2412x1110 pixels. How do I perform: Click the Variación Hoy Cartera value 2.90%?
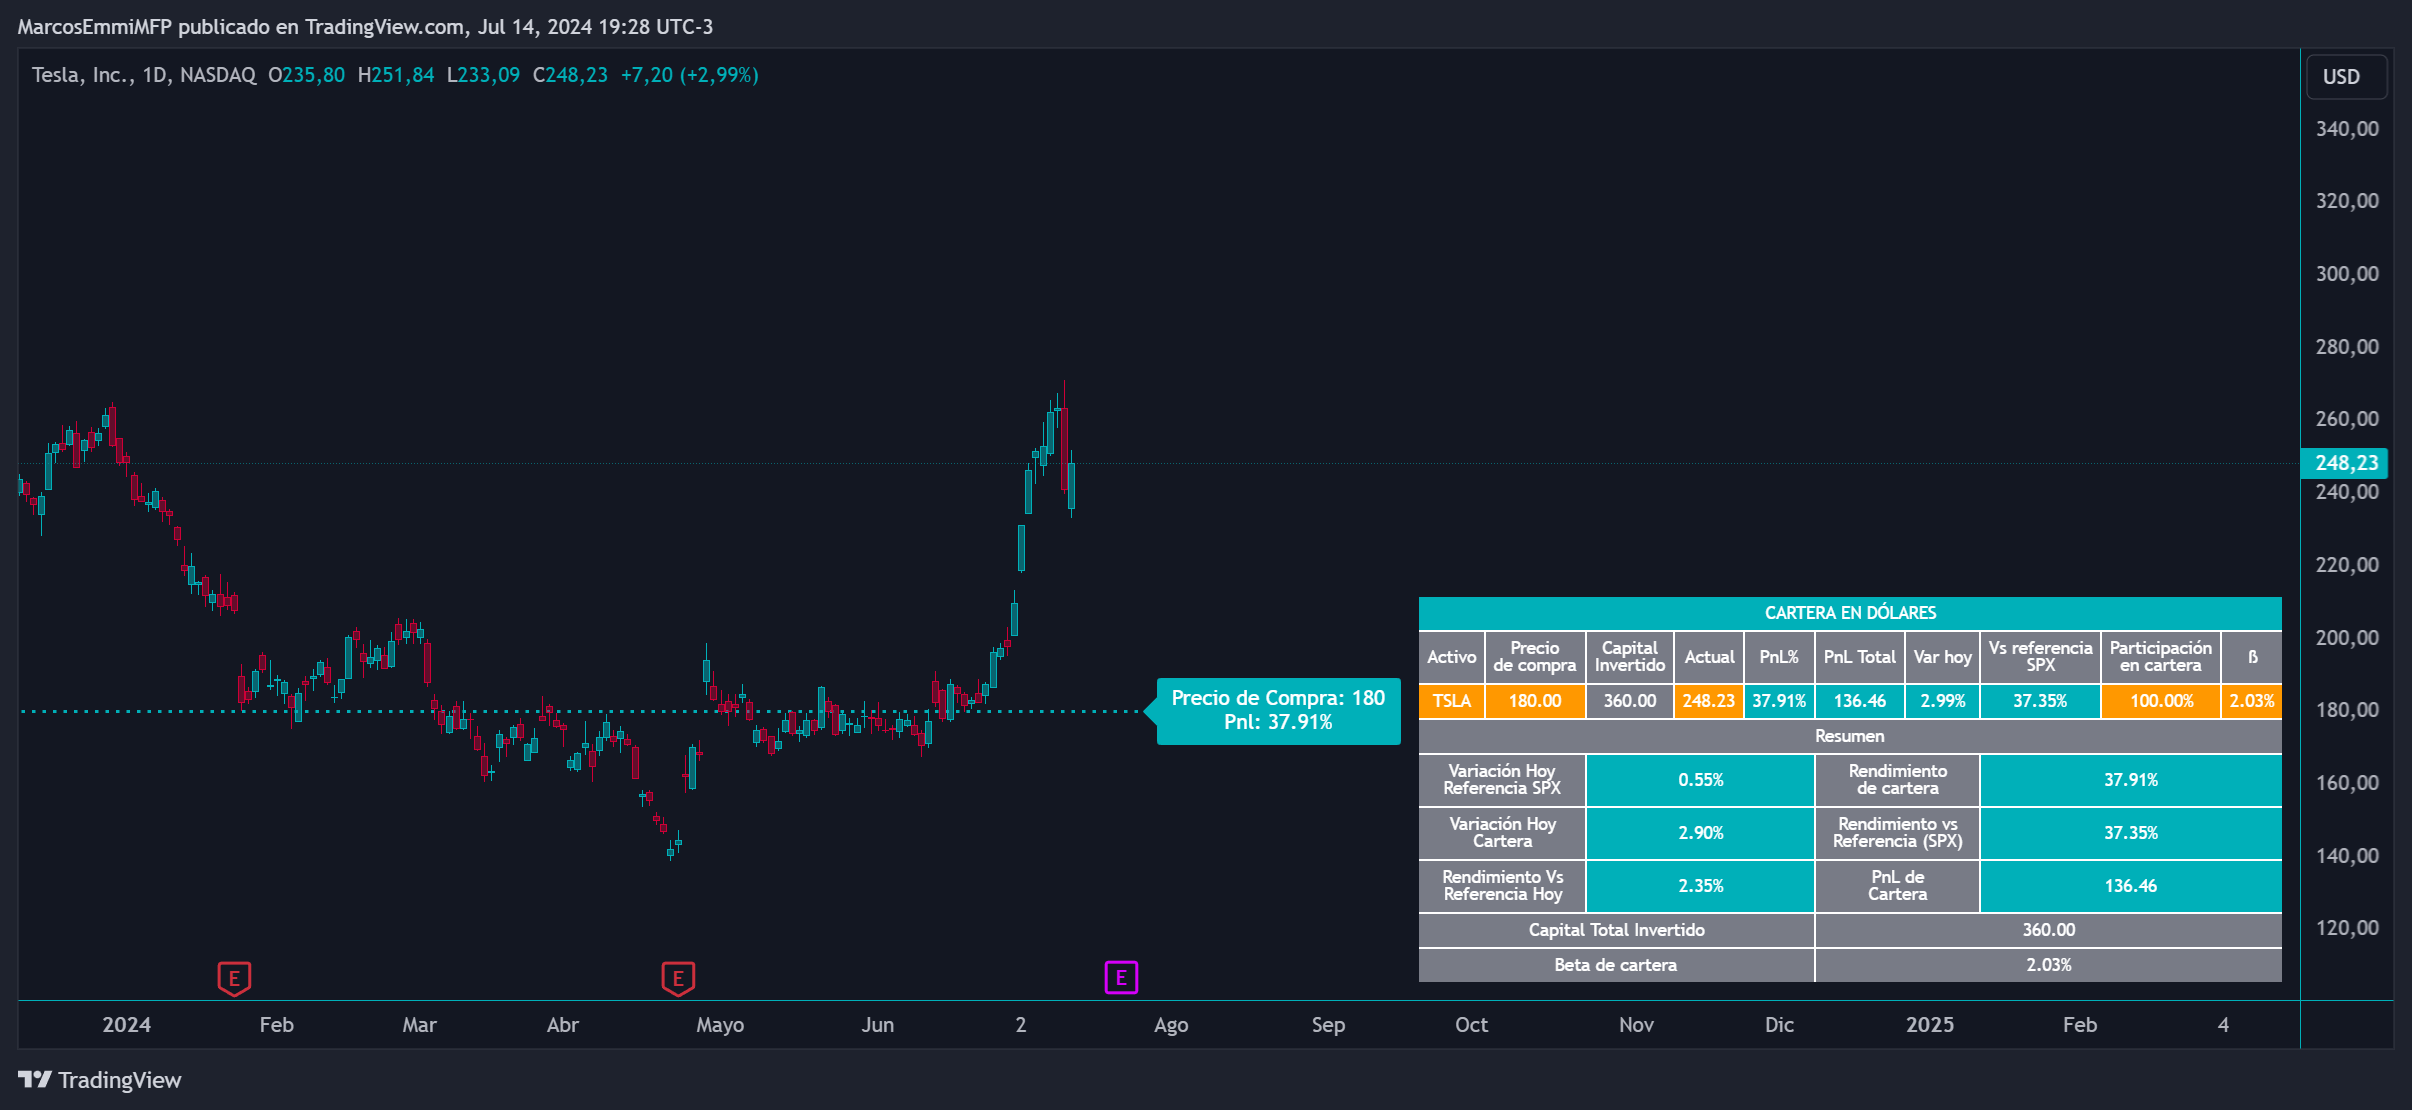pyautogui.click(x=1700, y=833)
